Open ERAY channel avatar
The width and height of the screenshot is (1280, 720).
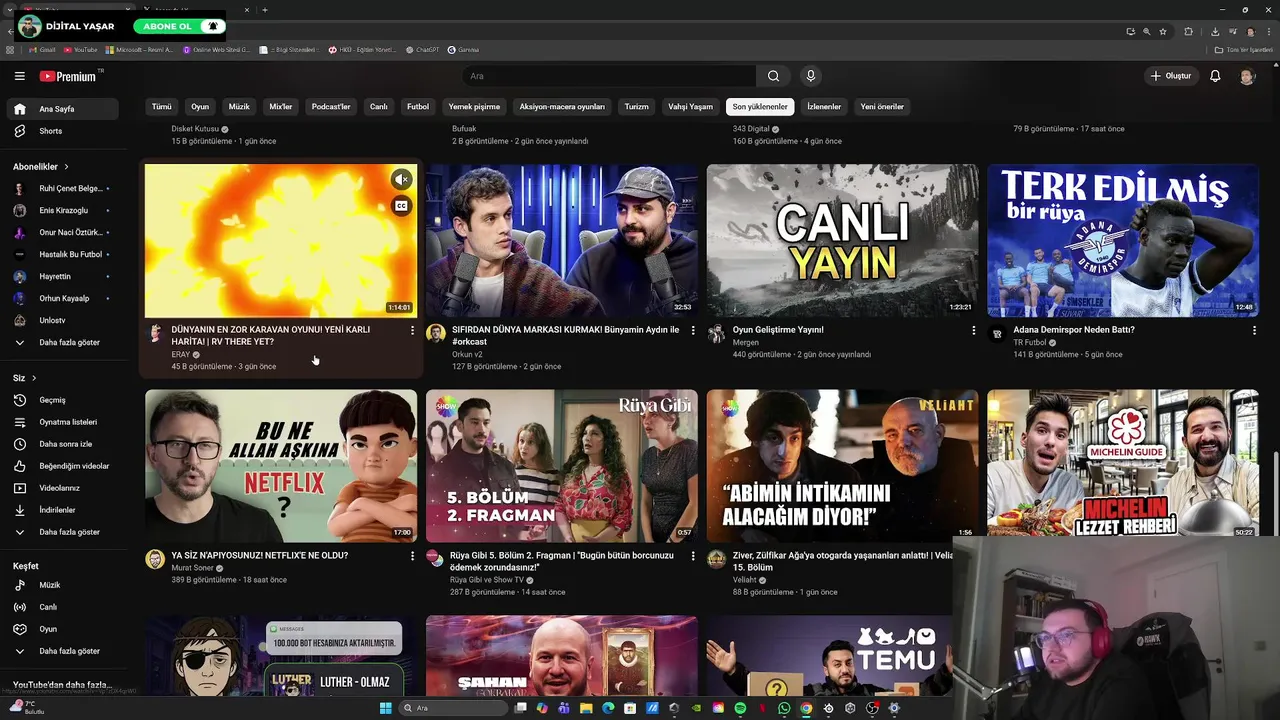tap(155, 334)
